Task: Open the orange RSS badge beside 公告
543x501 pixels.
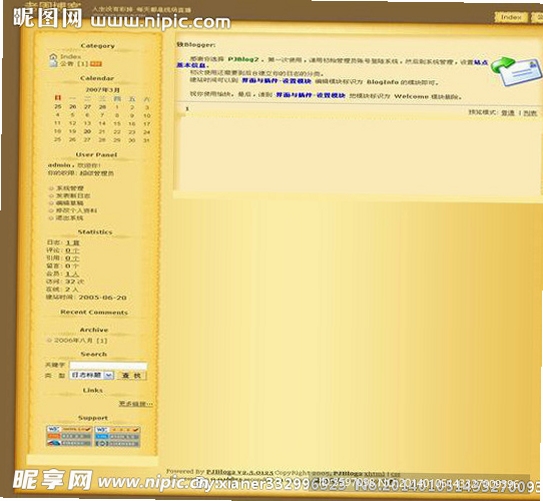Action: click(x=96, y=64)
